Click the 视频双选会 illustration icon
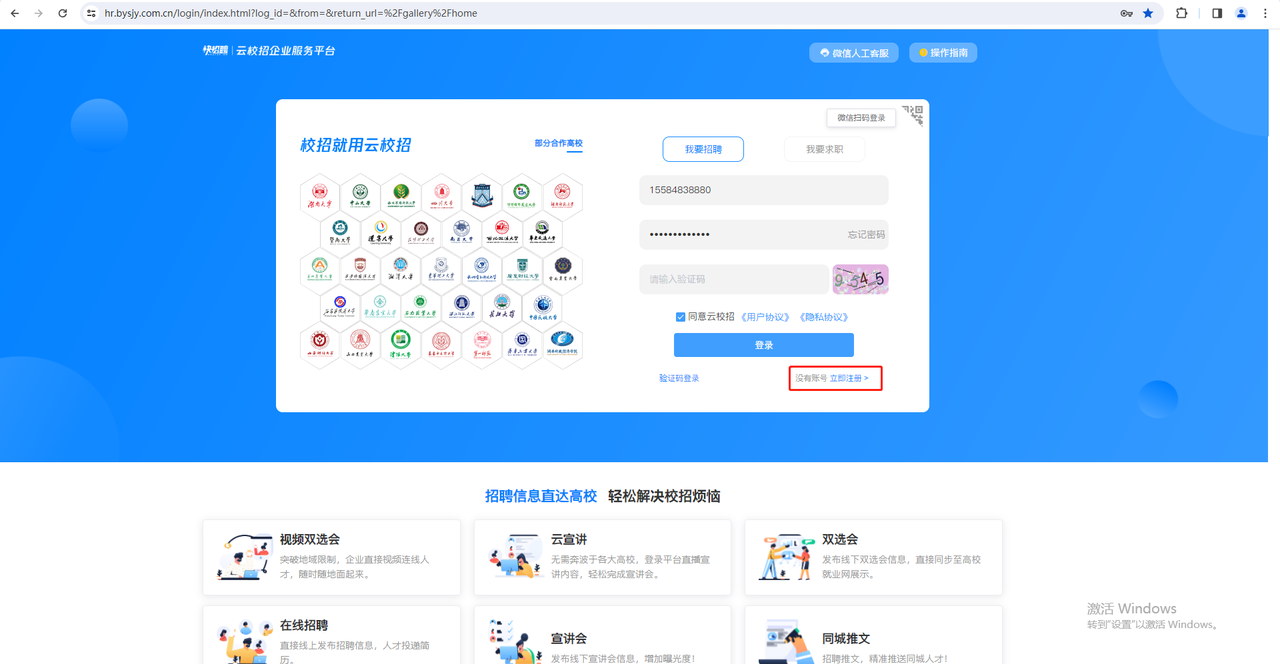The image size is (1280, 664). [x=244, y=557]
